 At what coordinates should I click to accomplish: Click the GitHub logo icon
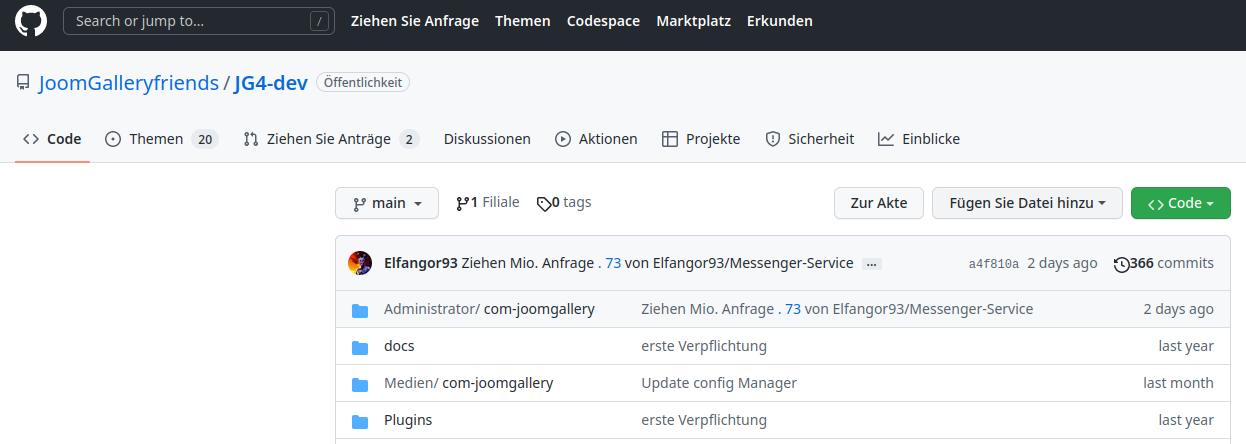[31, 21]
